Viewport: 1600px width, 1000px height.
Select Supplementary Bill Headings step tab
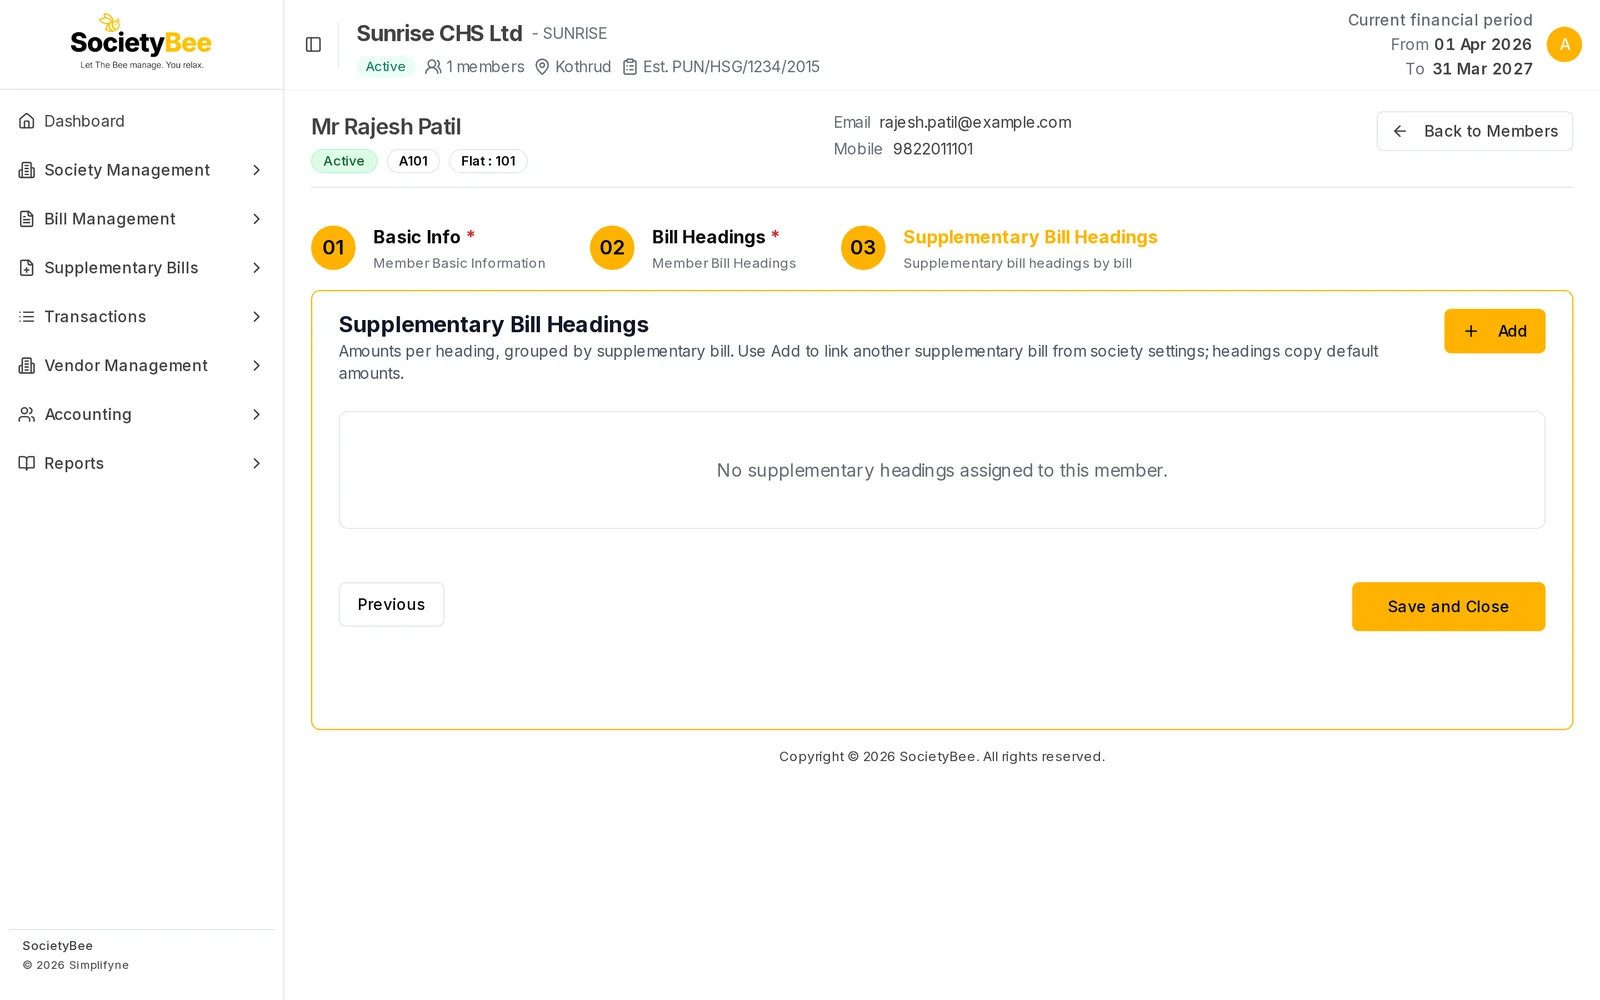(999, 248)
